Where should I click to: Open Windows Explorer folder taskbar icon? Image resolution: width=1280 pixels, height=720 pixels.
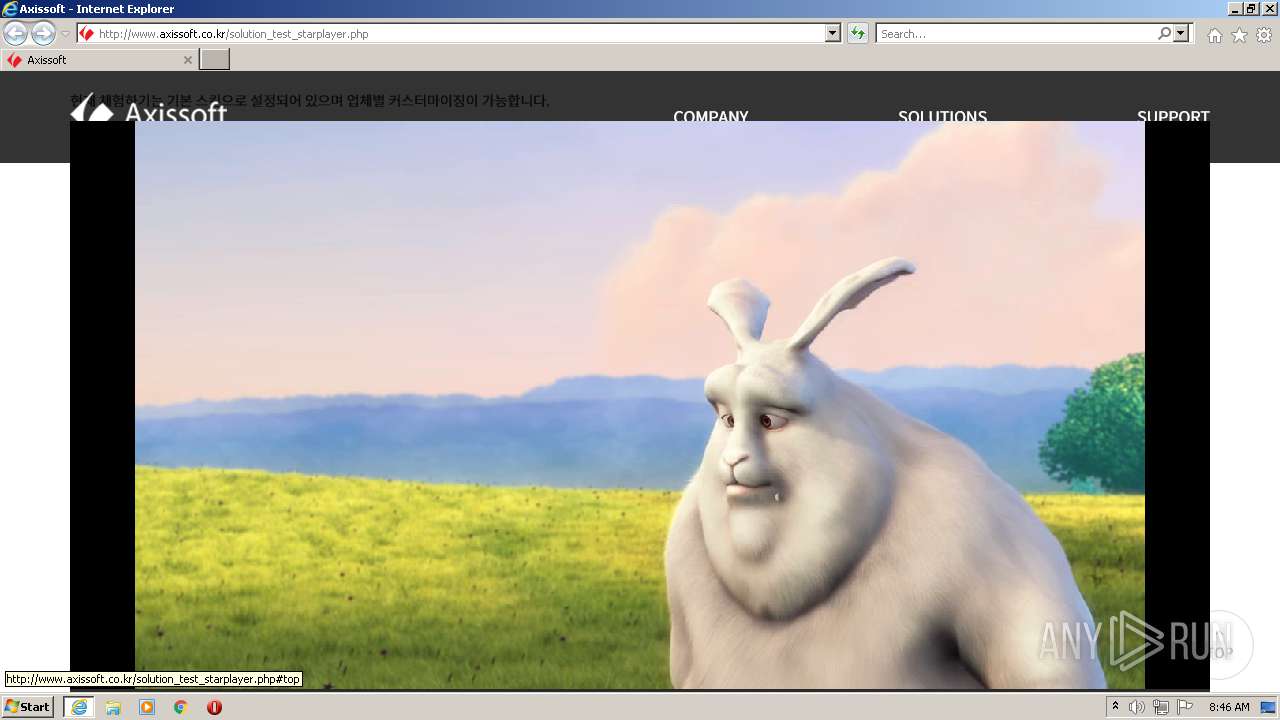113,707
